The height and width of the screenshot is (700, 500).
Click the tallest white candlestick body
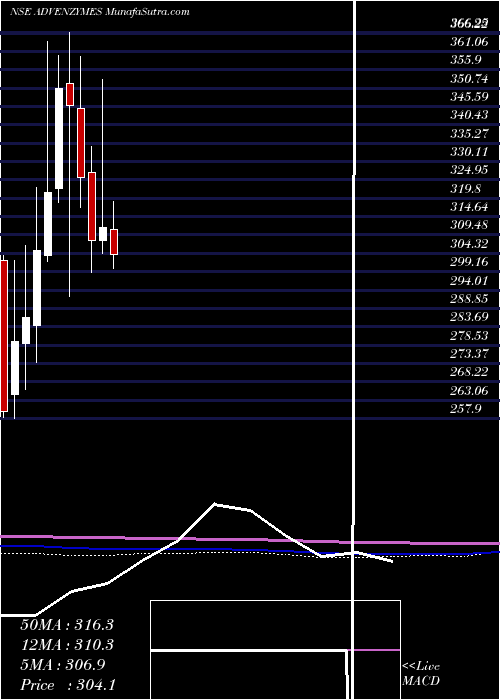click(x=59, y=138)
